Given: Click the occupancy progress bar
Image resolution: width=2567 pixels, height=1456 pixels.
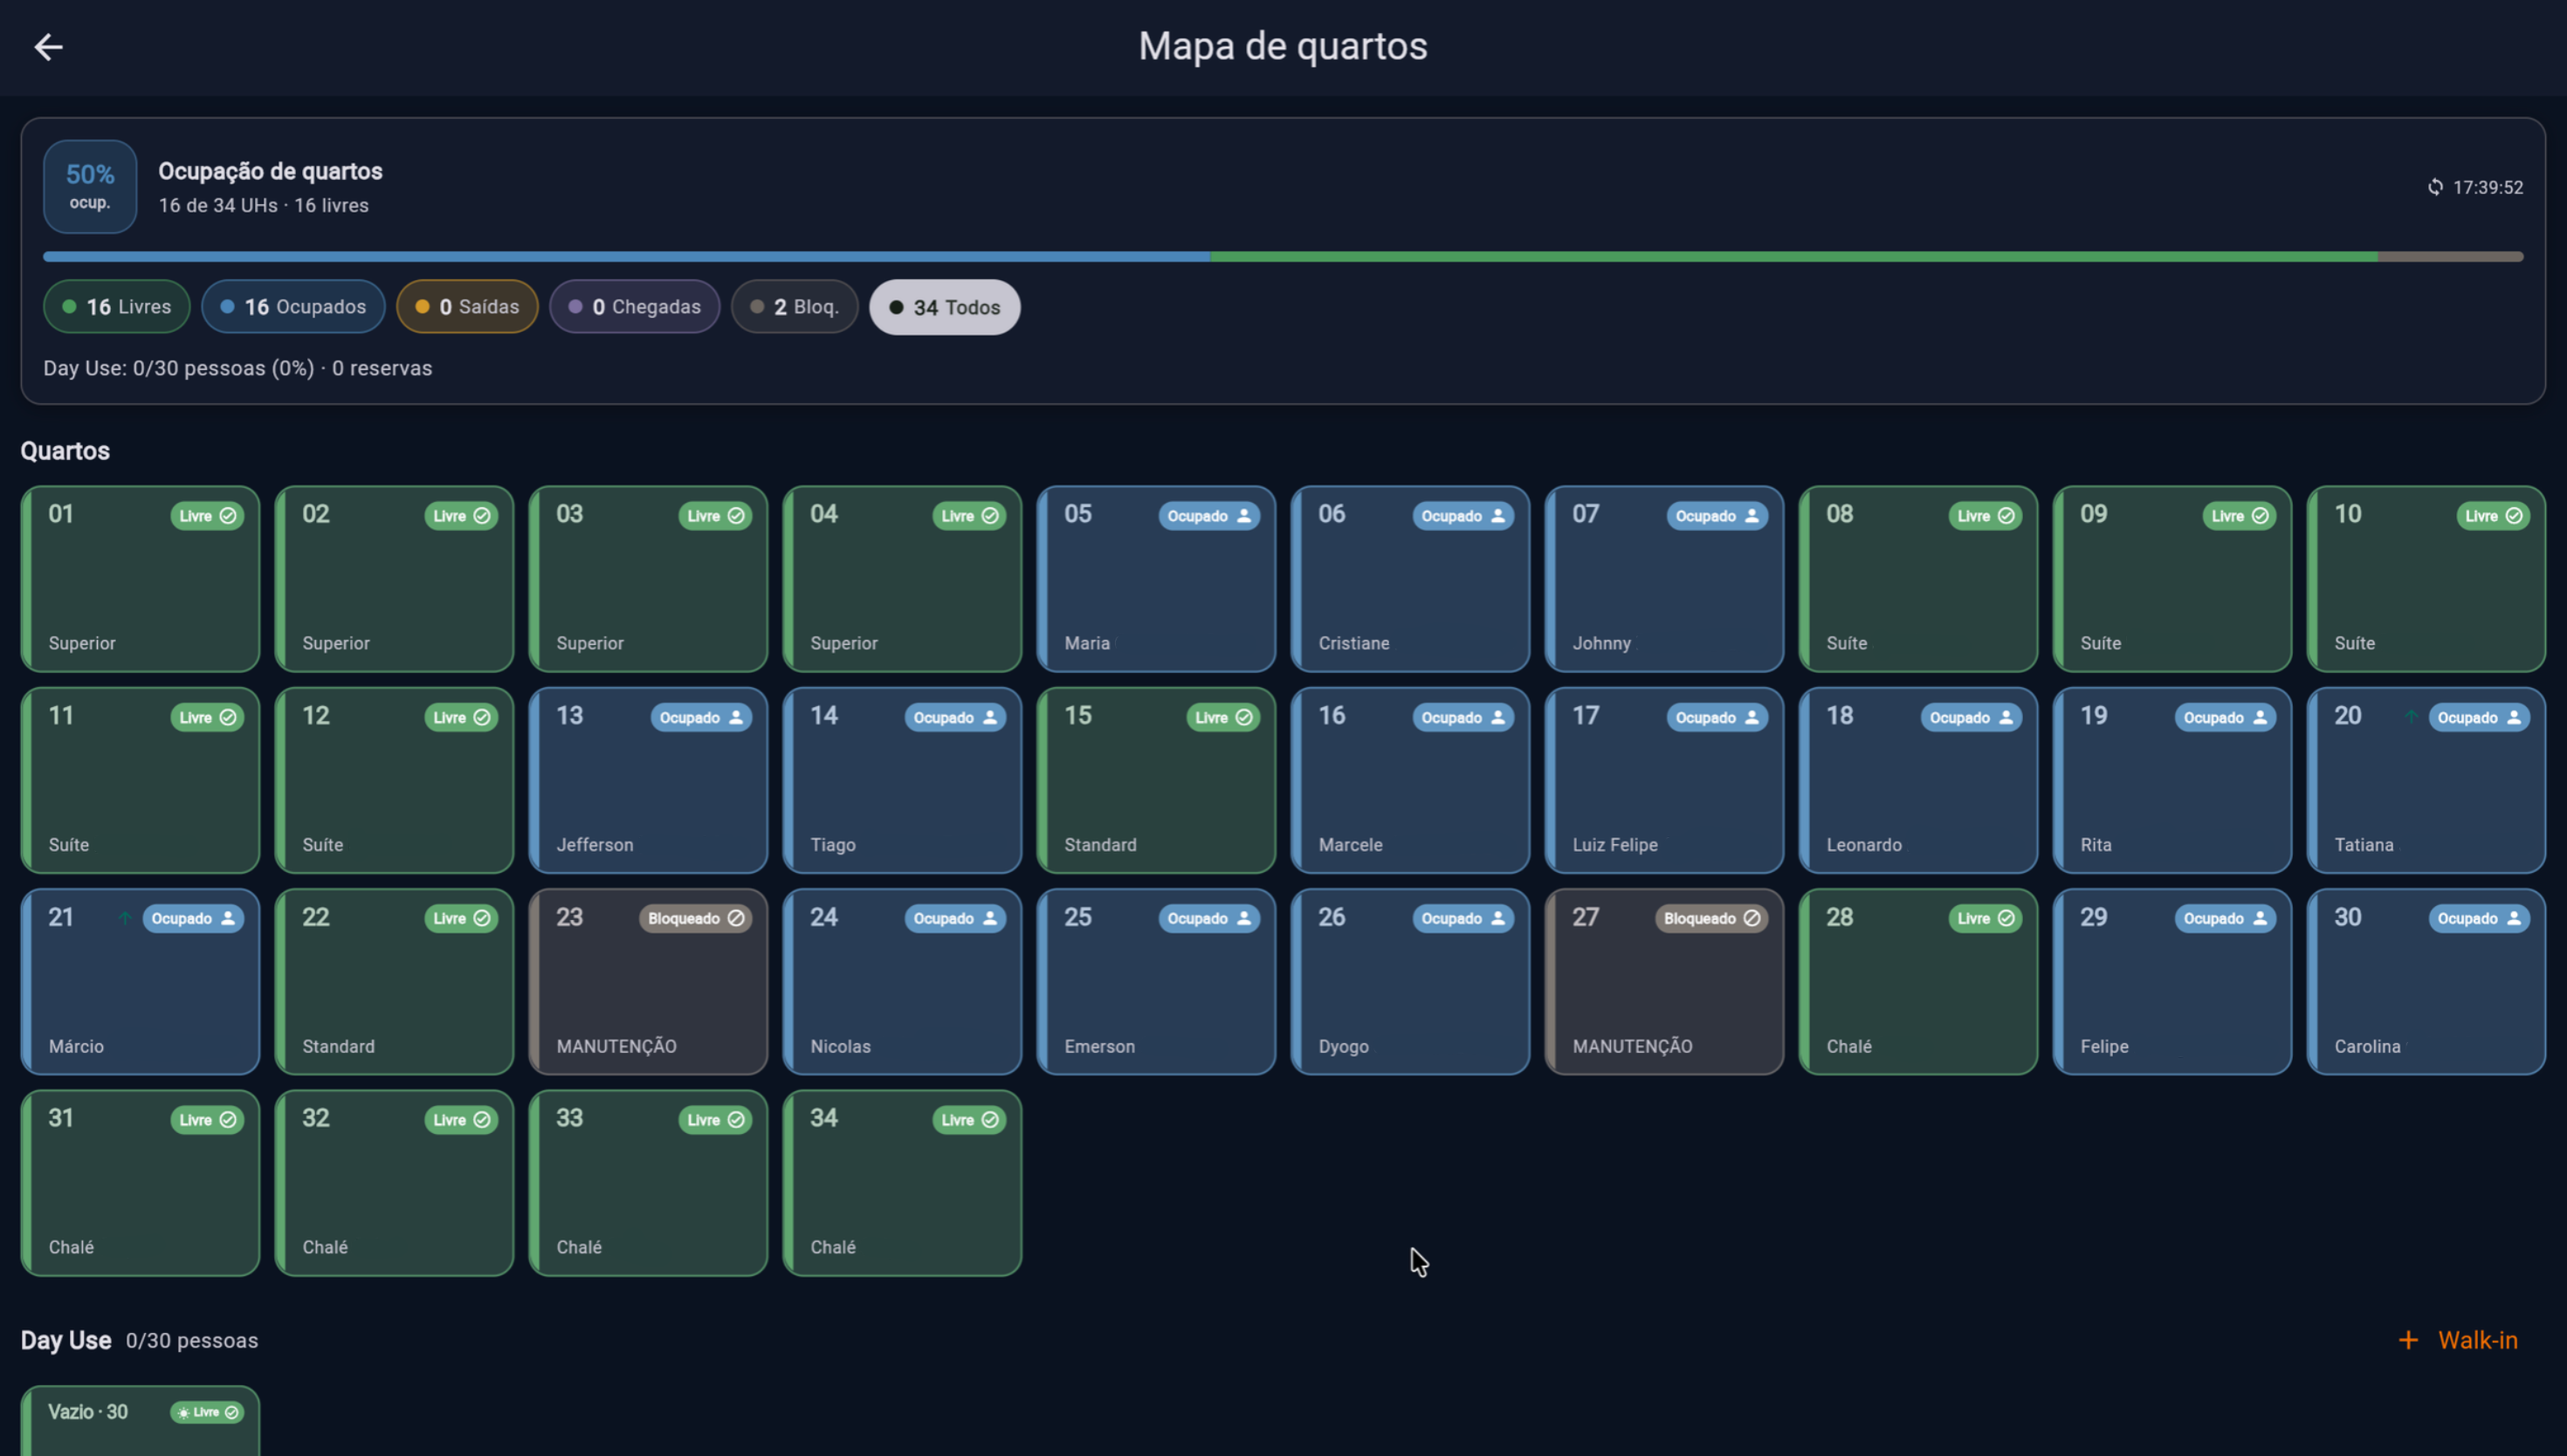Looking at the screenshot, I should [x=1283, y=257].
